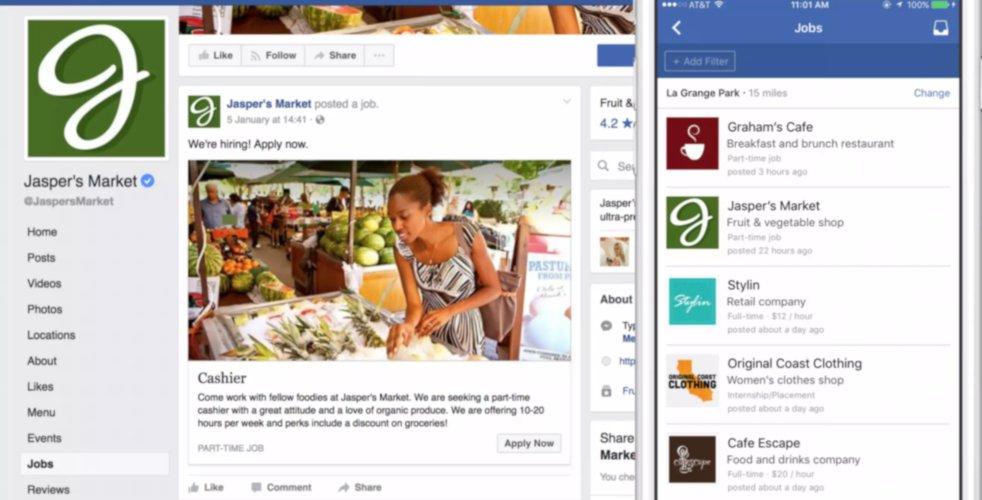Toggle Follow for Jasper's Market page
Viewport: 982px width, 500px height.
(273, 55)
